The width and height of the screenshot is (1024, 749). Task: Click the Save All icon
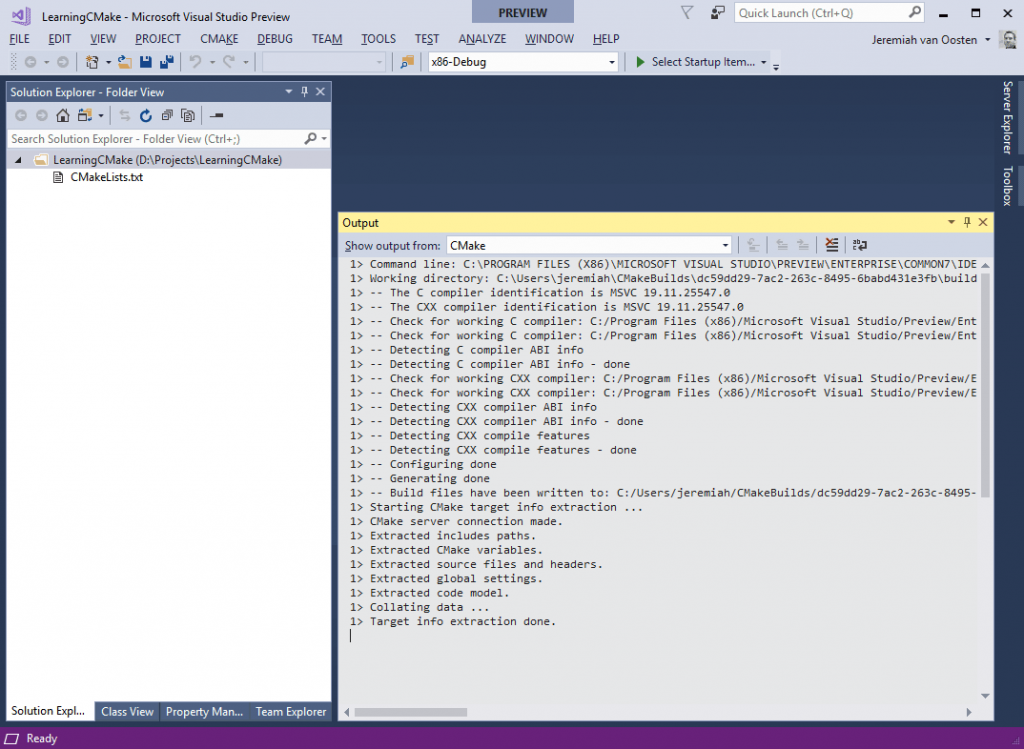167,62
